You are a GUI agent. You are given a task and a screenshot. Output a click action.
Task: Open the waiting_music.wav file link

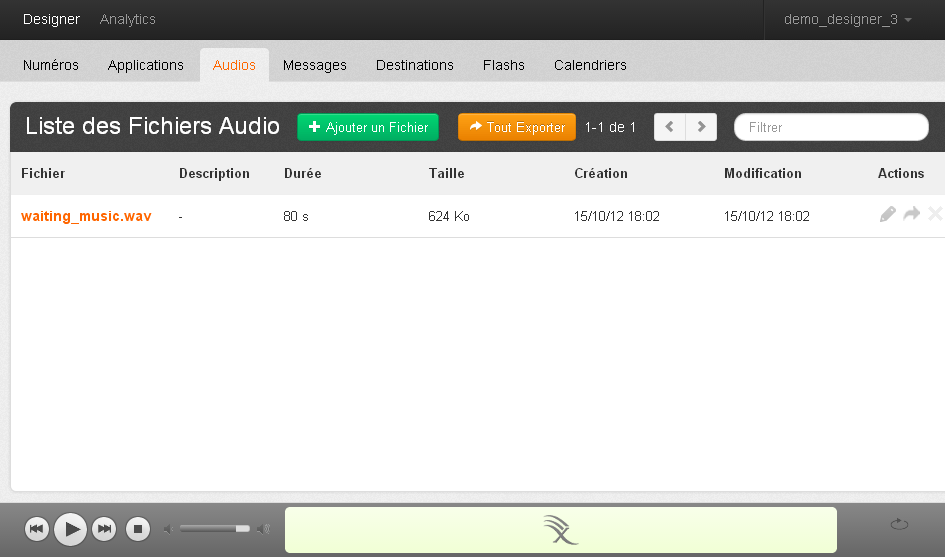click(x=86, y=216)
